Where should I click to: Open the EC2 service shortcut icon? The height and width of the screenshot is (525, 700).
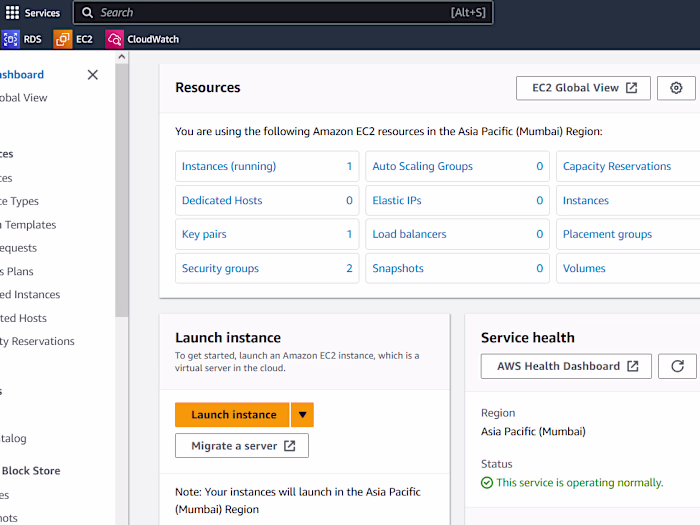pos(62,39)
